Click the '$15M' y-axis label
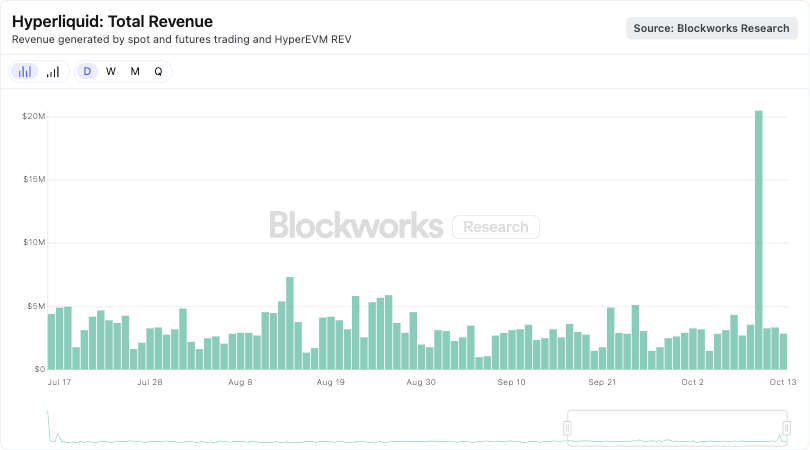Viewport: 810px width, 450px height. 34,179
